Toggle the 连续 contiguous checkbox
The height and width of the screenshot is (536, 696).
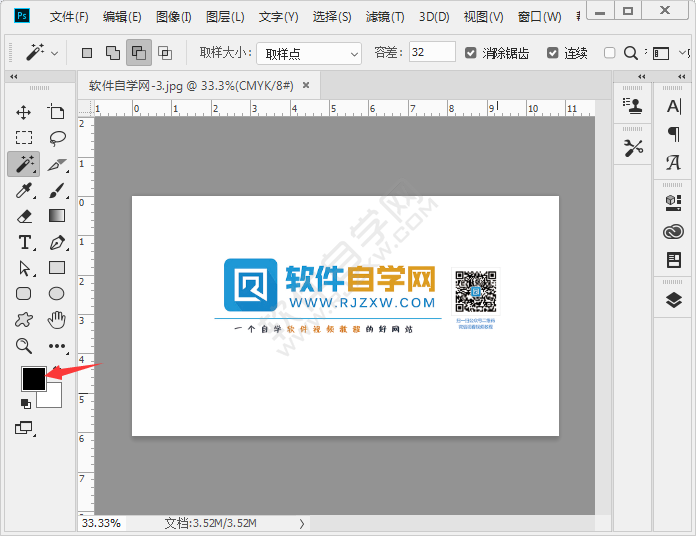[x=552, y=53]
